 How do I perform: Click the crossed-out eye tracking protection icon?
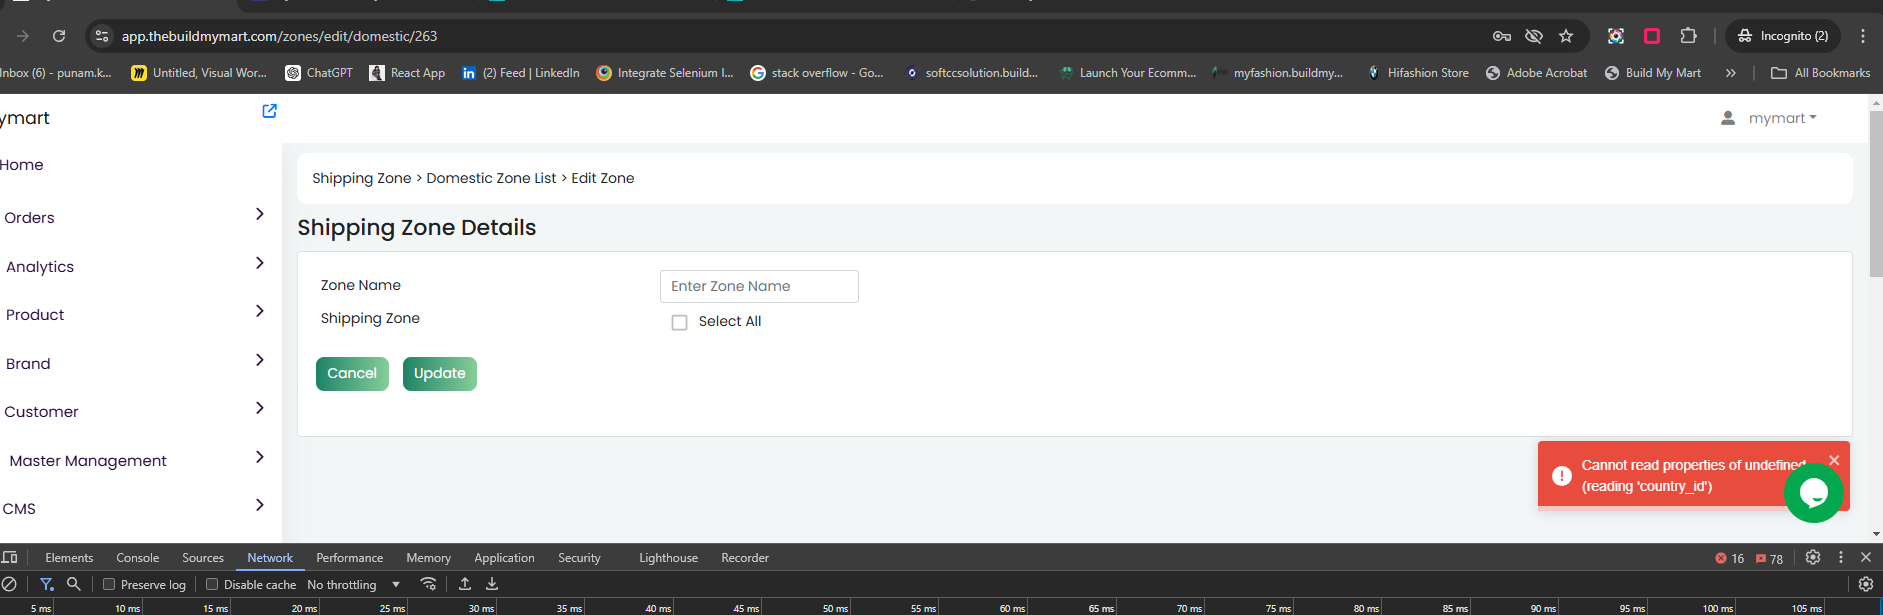1533,36
